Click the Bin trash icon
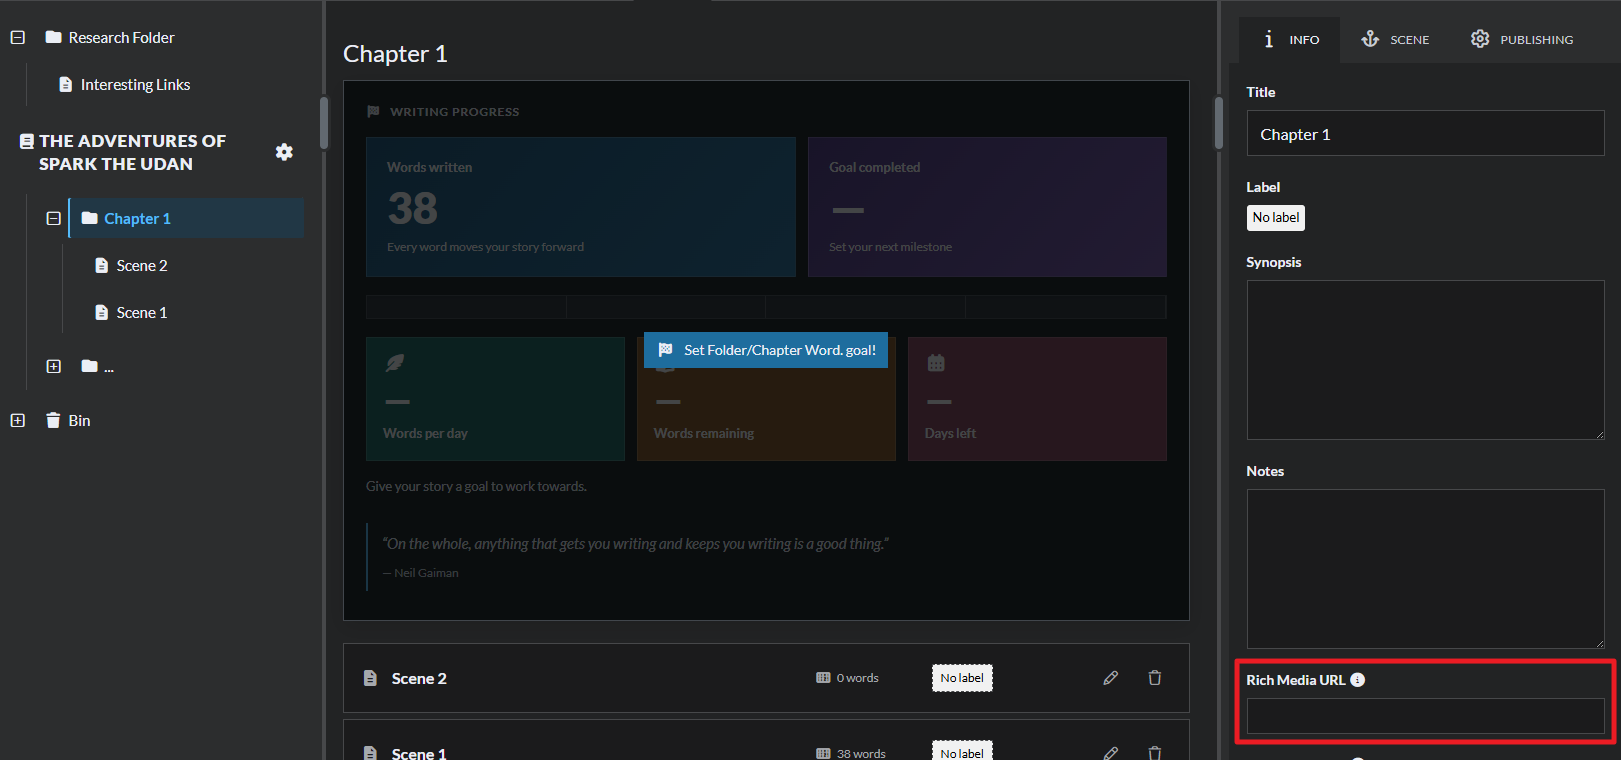Image resolution: width=1621 pixels, height=760 pixels. [x=53, y=421]
